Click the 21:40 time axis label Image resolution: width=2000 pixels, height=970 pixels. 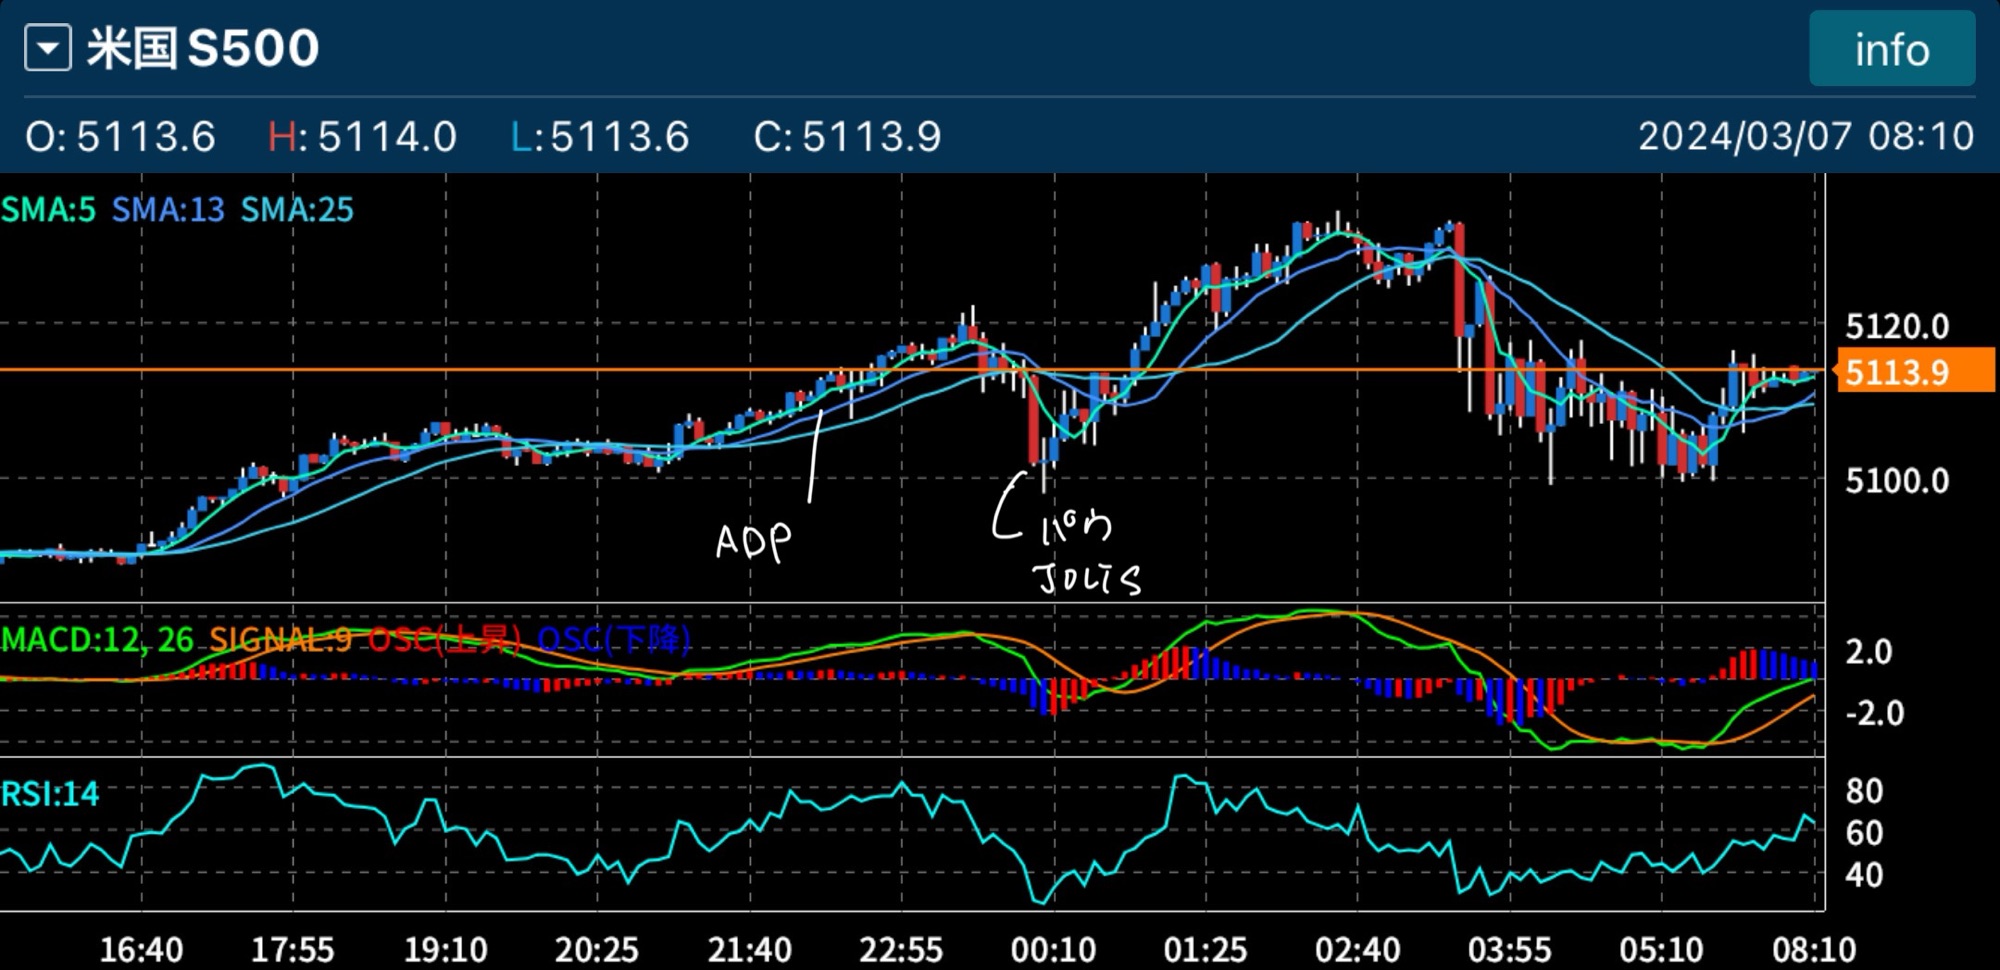(749, 948)
